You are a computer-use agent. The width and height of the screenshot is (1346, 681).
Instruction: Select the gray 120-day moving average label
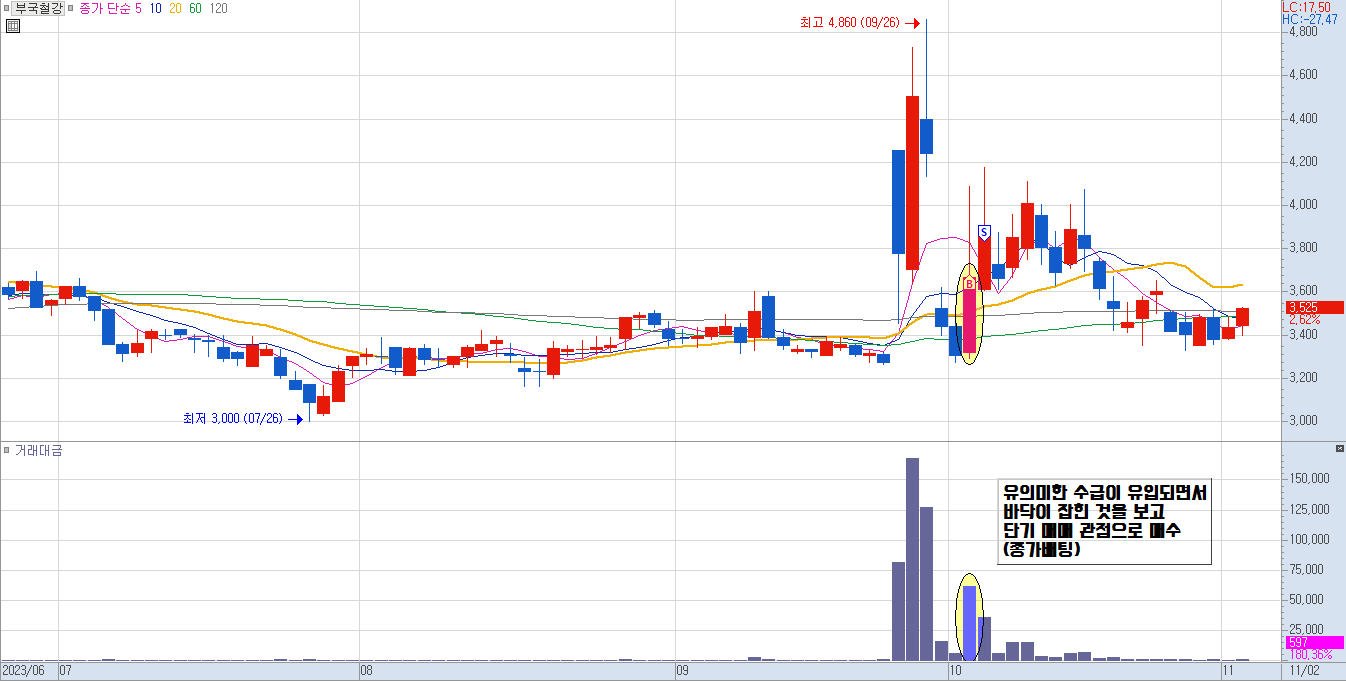click(219, 8)
